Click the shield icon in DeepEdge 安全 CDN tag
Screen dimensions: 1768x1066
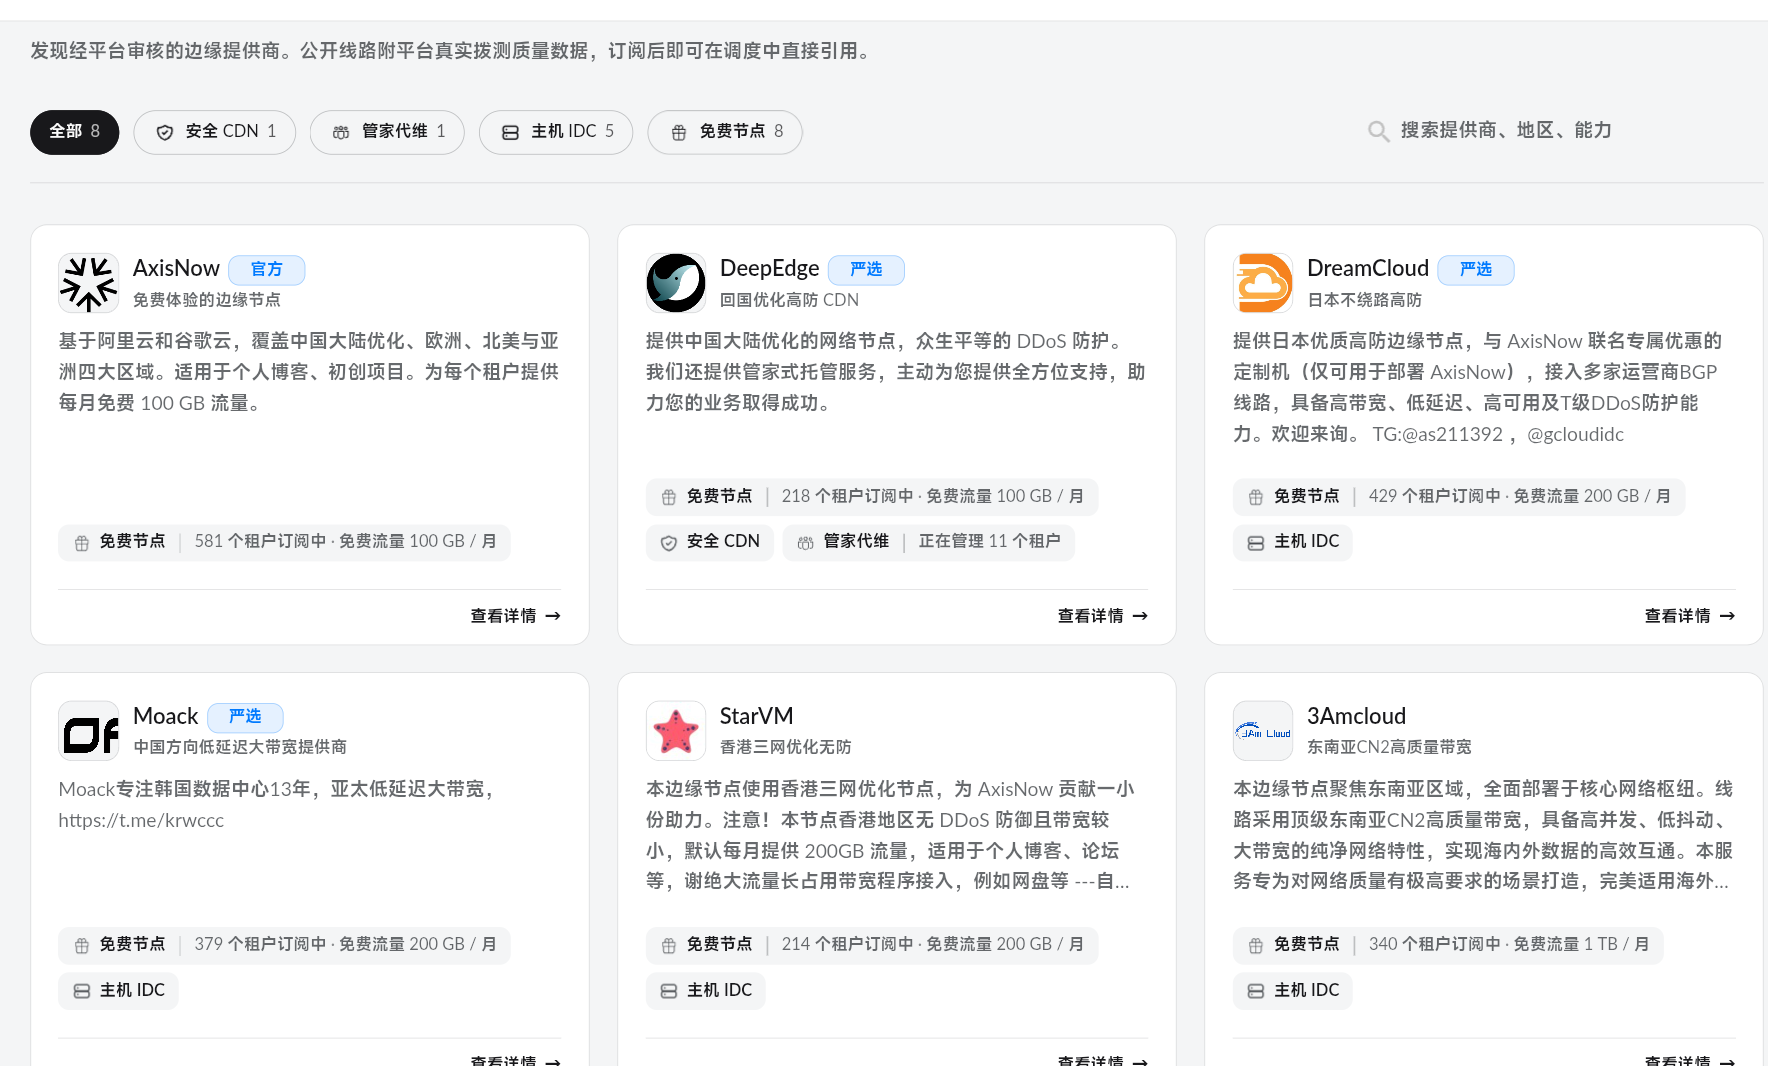tap(669, 543)
